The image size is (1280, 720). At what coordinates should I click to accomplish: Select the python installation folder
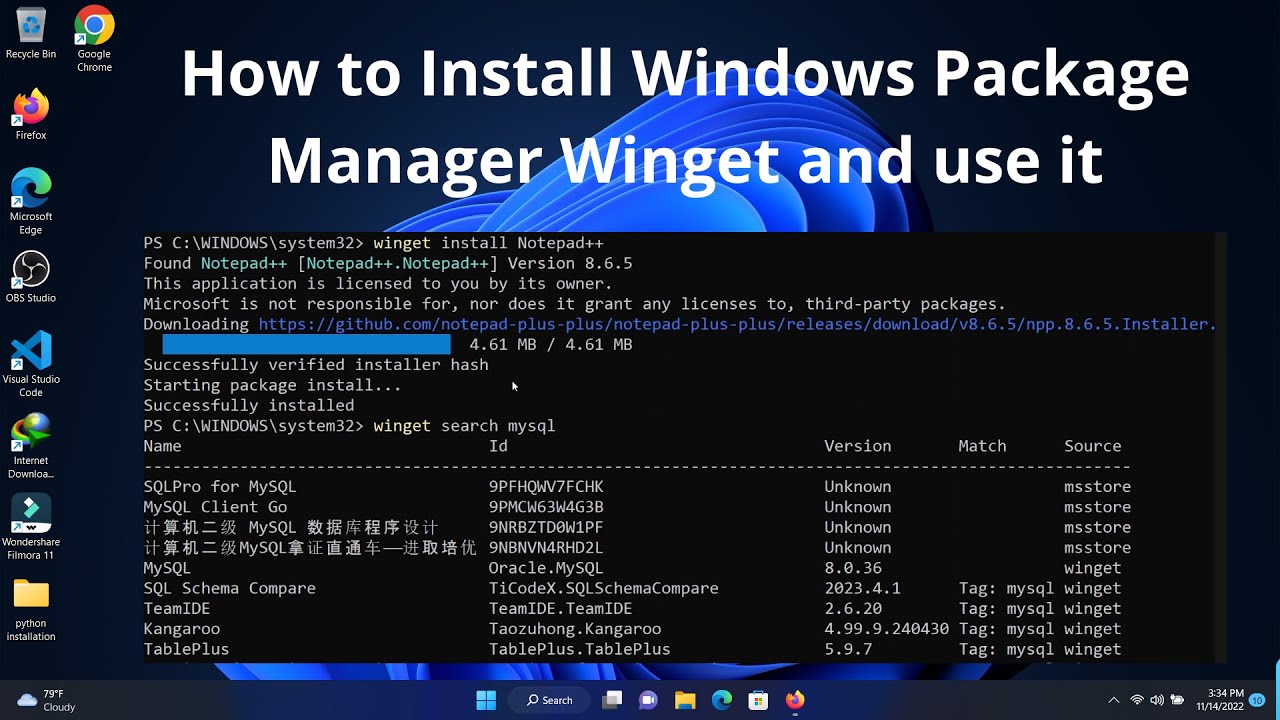(31, 610)
